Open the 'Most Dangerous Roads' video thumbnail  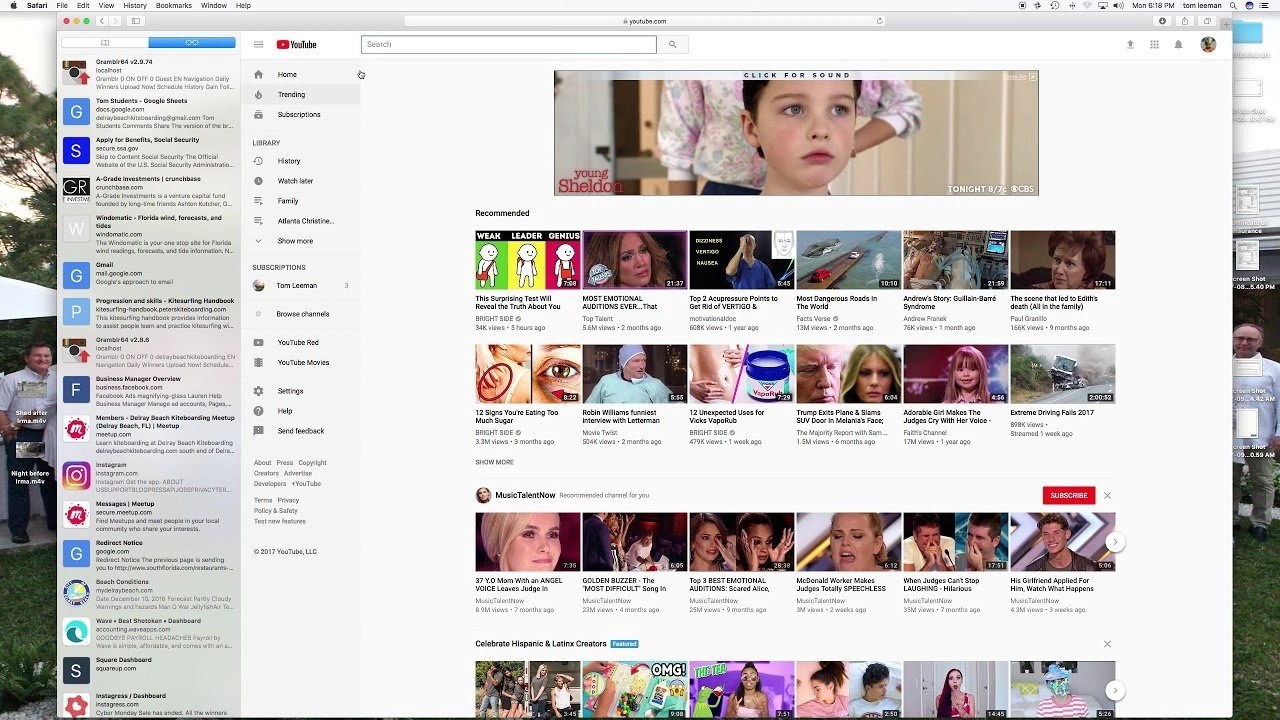(849, 260)
